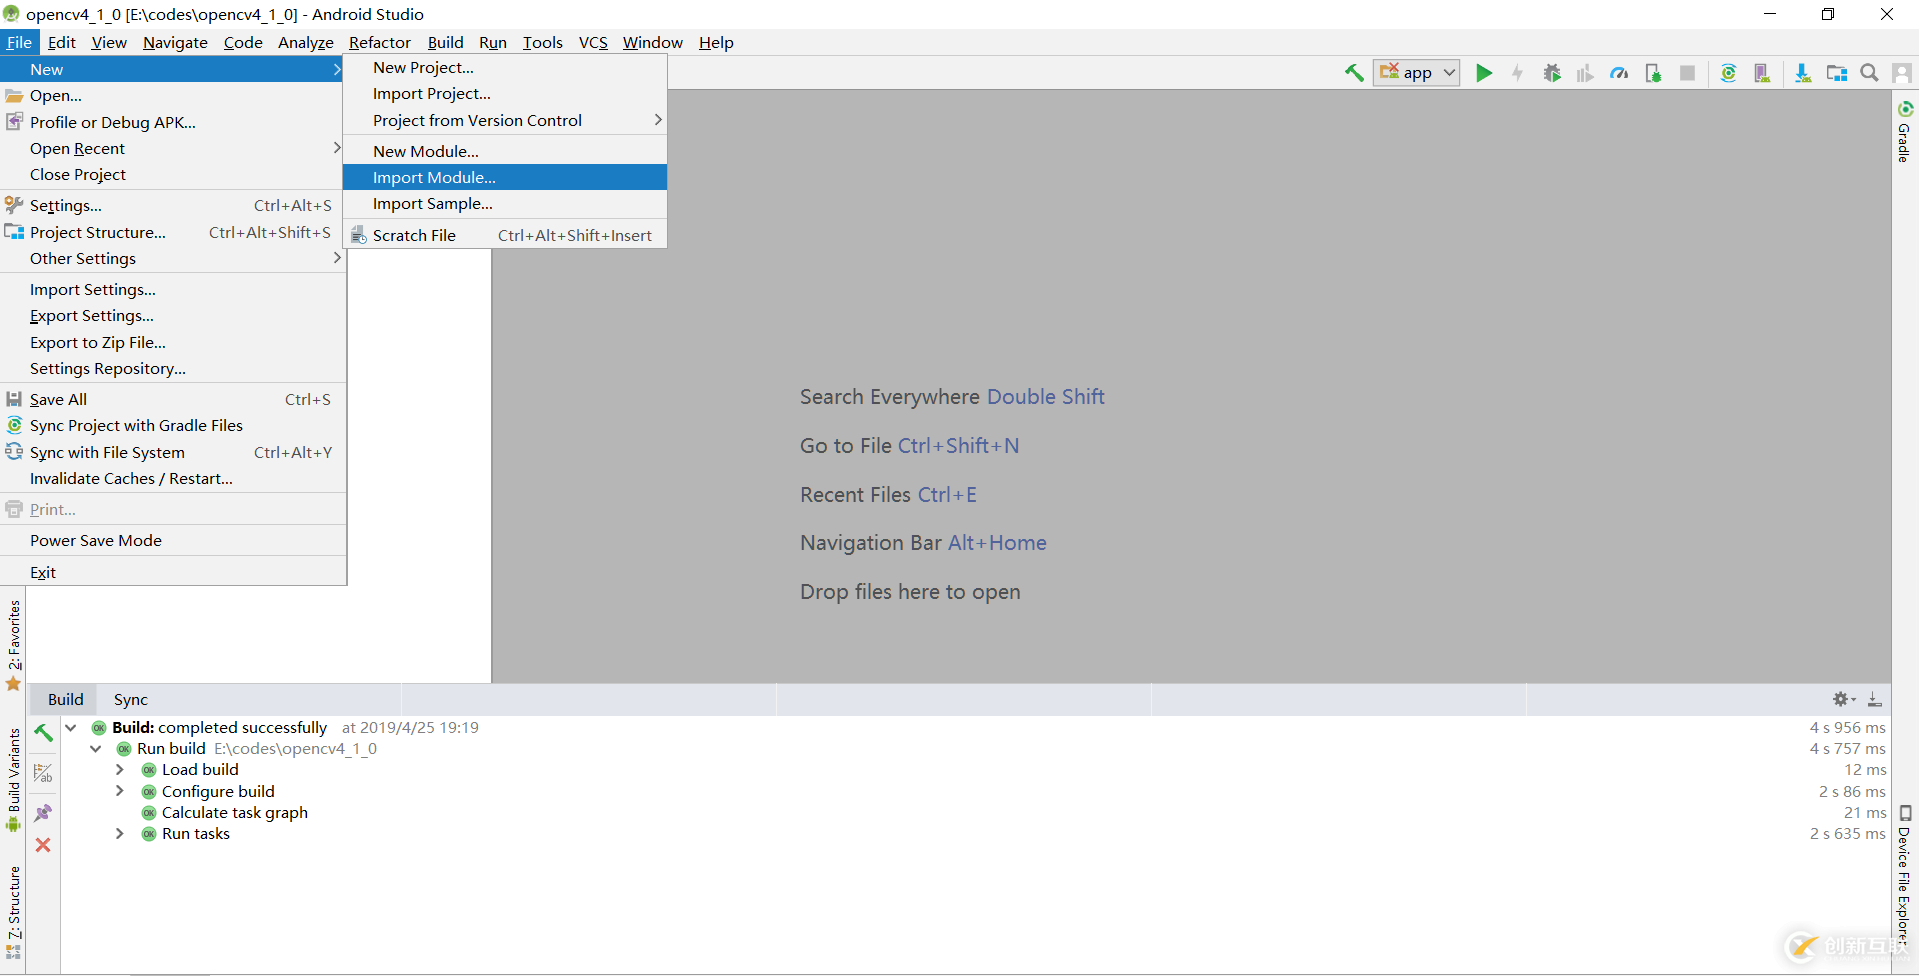Choose New Module from submenu
This screenshot has width=1919, height=976.
[505, 151]
